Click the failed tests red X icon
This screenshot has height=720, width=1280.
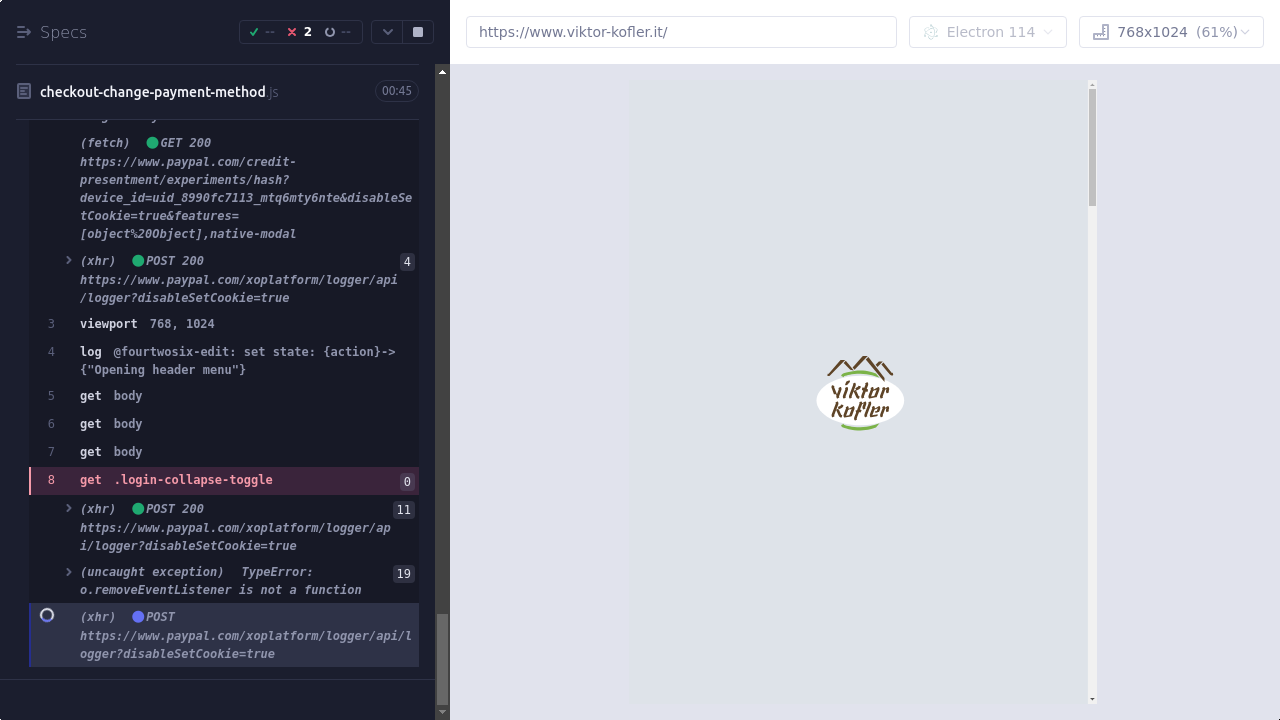point(292,32)
